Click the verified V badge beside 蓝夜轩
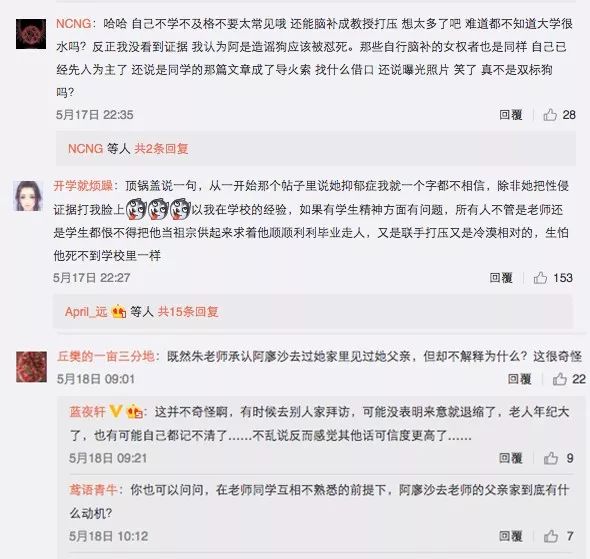590x559 pixels. point(116,412)
